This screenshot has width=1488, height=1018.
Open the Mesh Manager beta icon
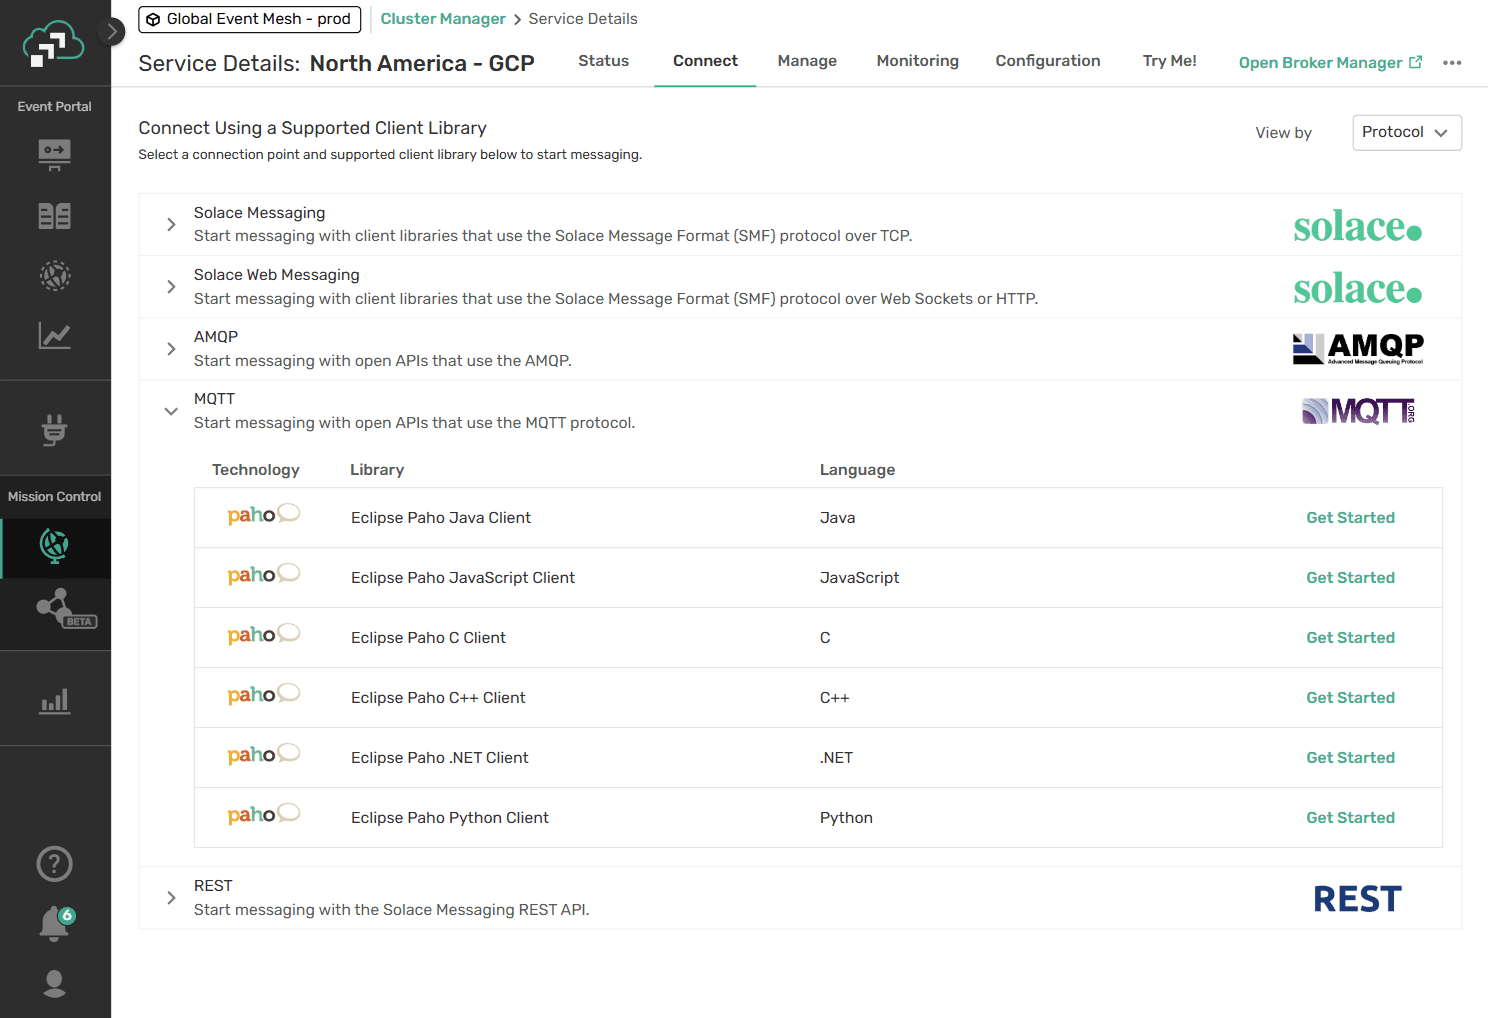coord(63,608)
